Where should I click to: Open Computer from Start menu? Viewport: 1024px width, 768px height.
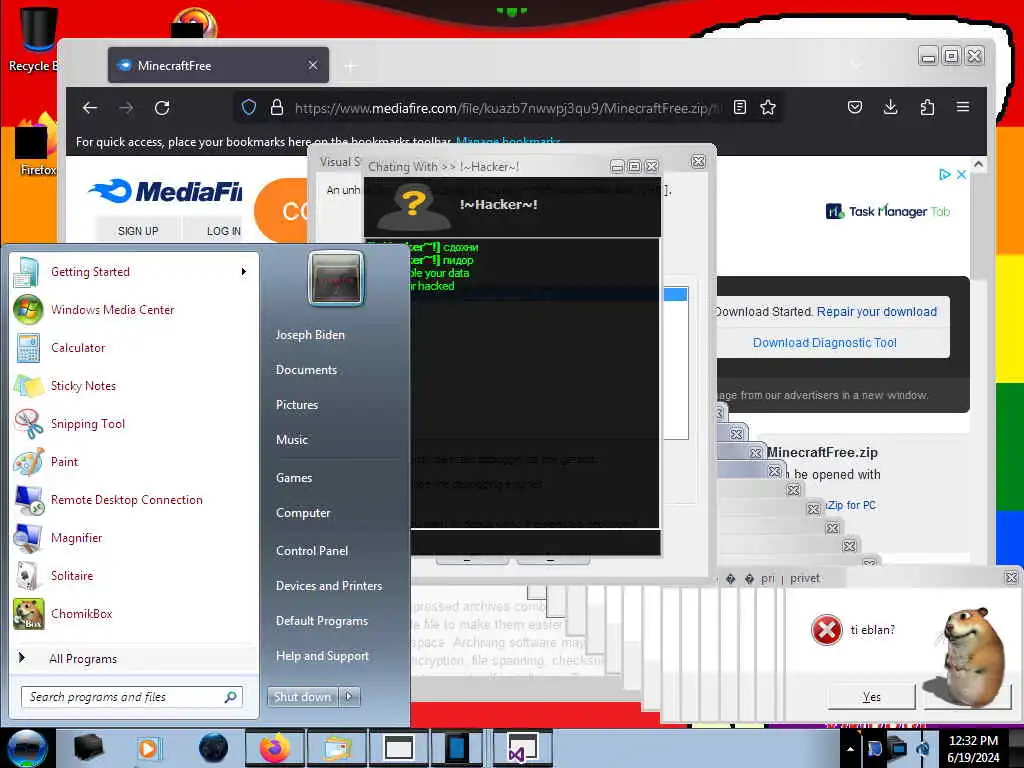[x=303, y=513]
